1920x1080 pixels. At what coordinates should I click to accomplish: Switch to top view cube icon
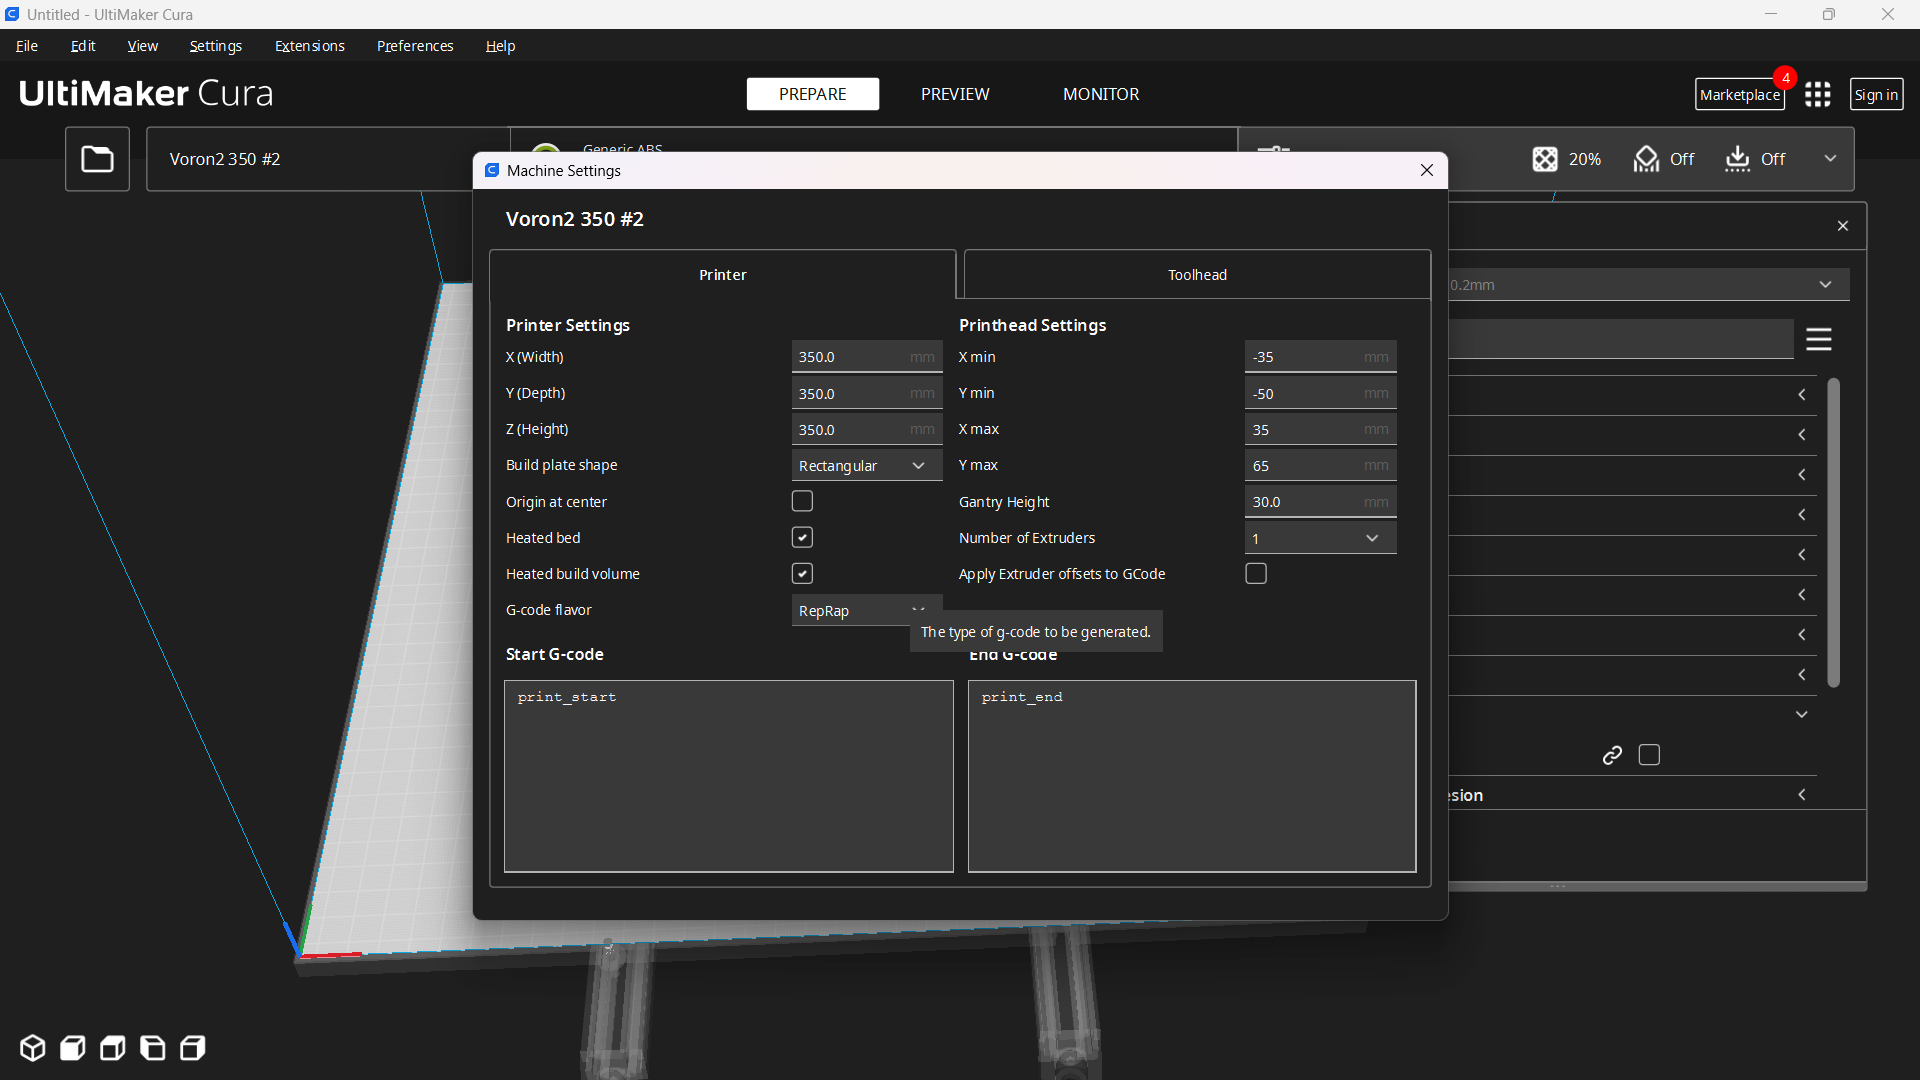(x=113, y=1047)
